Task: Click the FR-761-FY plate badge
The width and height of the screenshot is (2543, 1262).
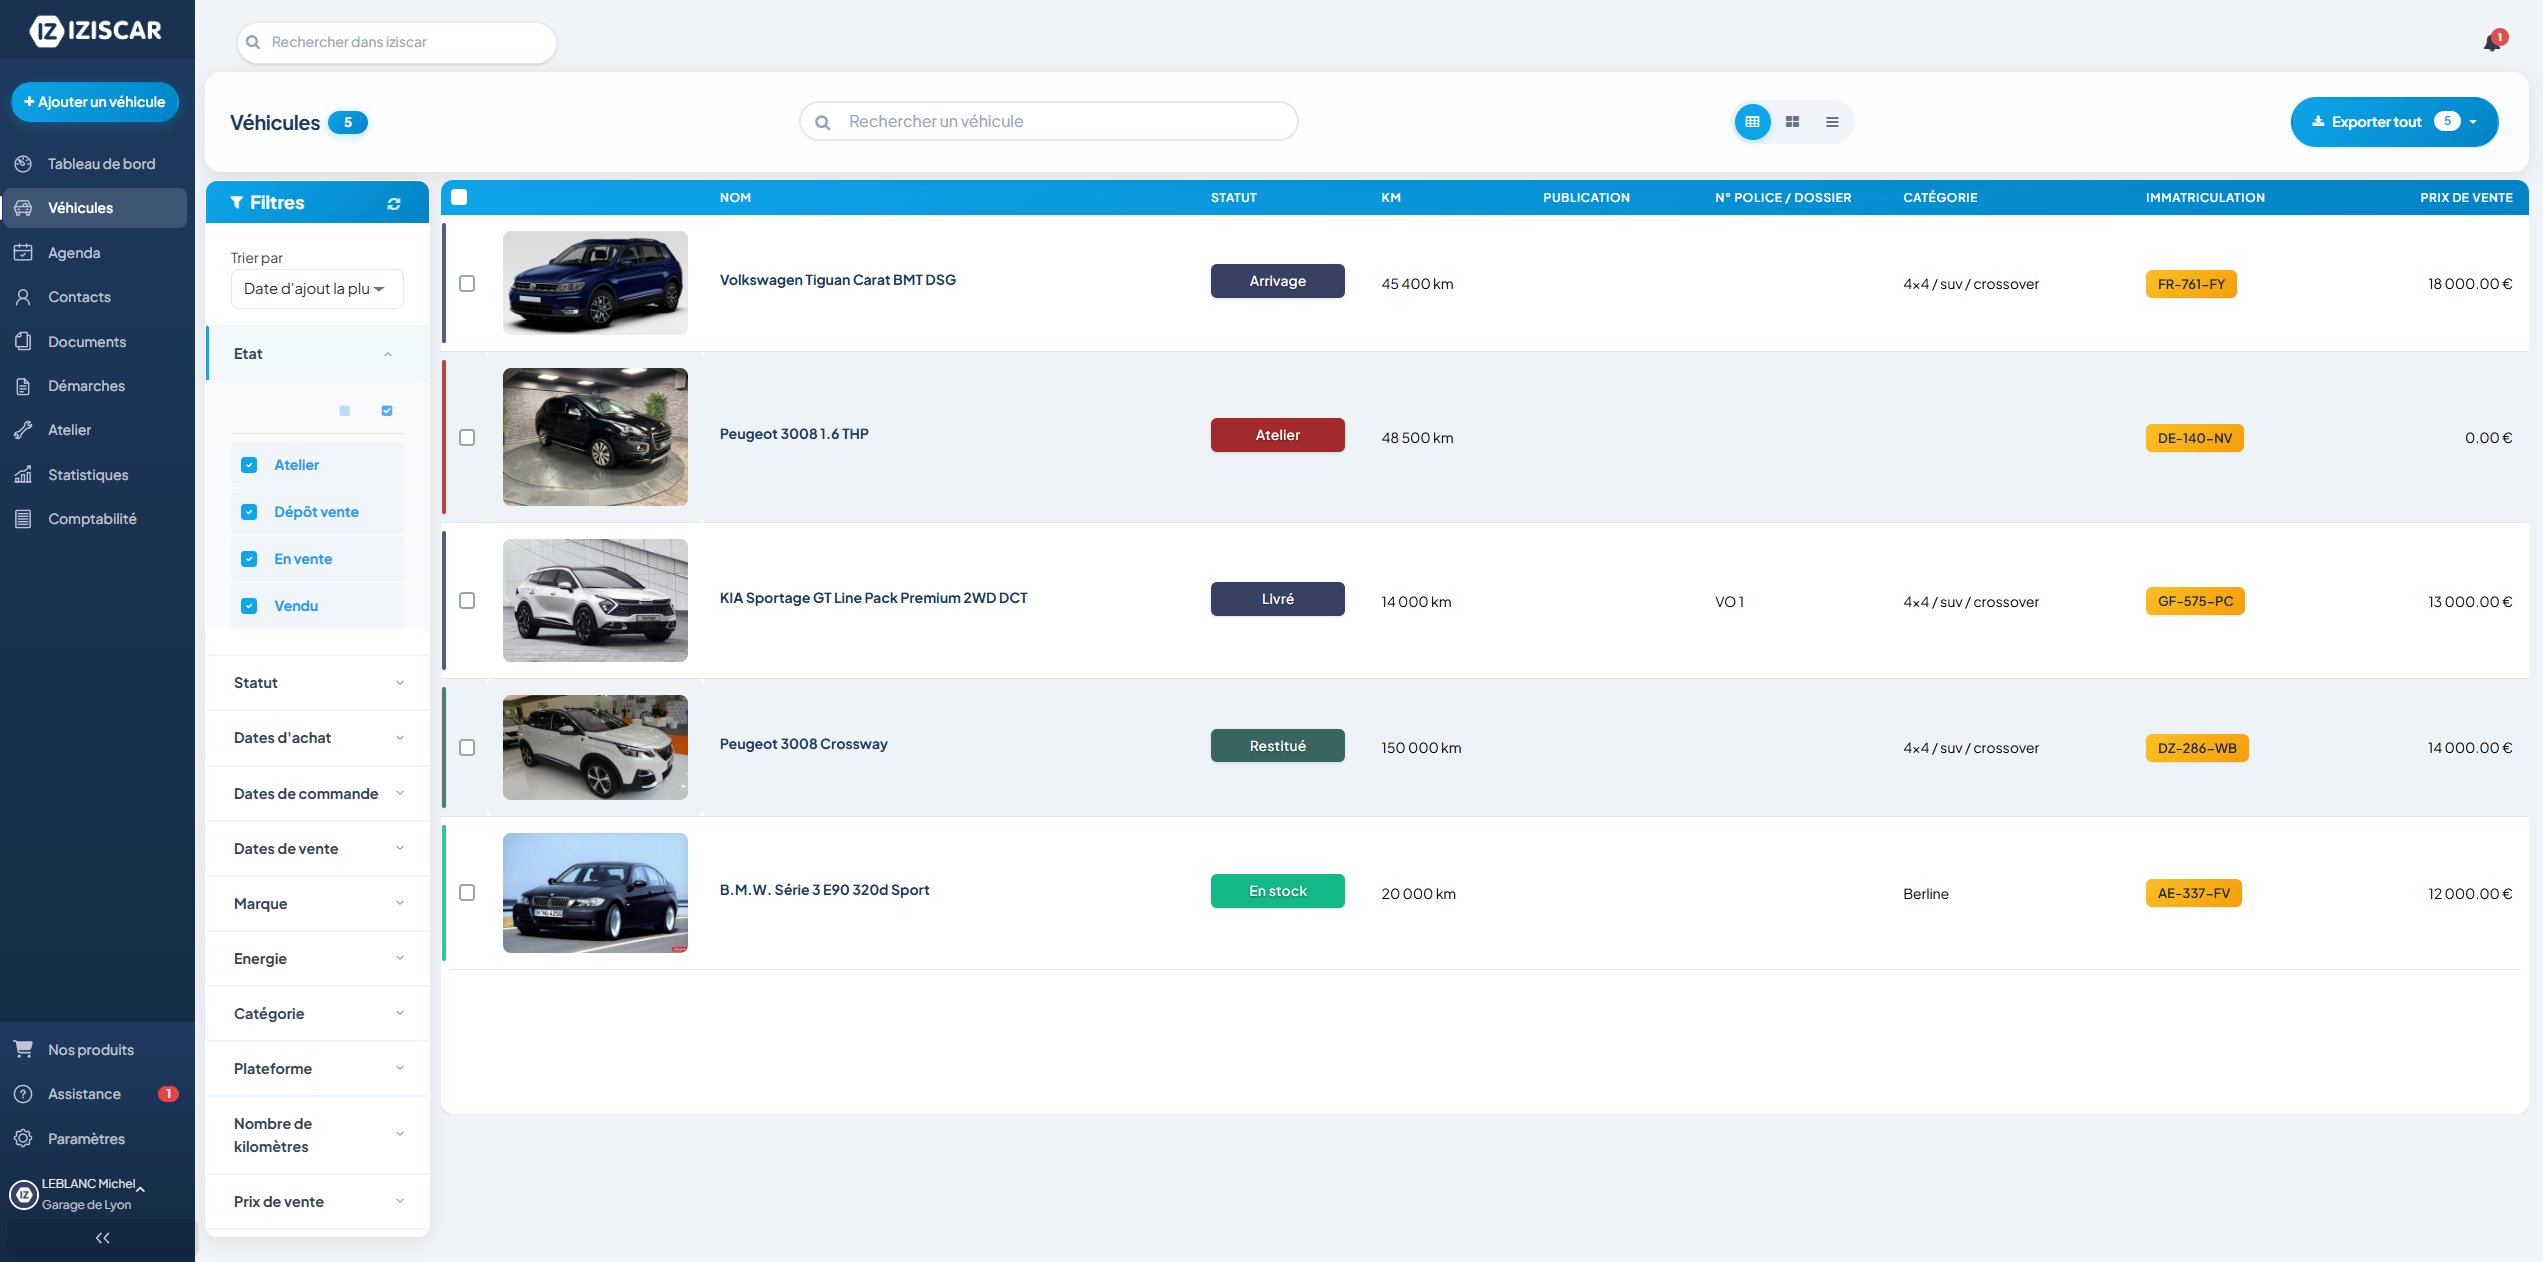Action: click(x=2191, y=284)
